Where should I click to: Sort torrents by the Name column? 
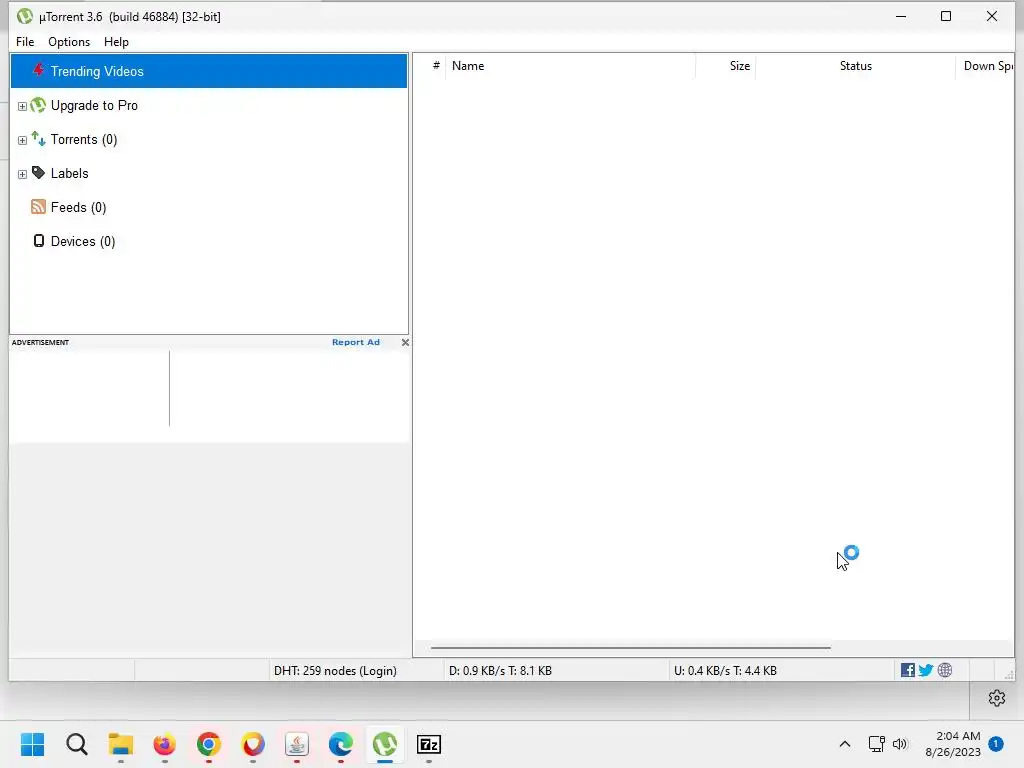571,66
